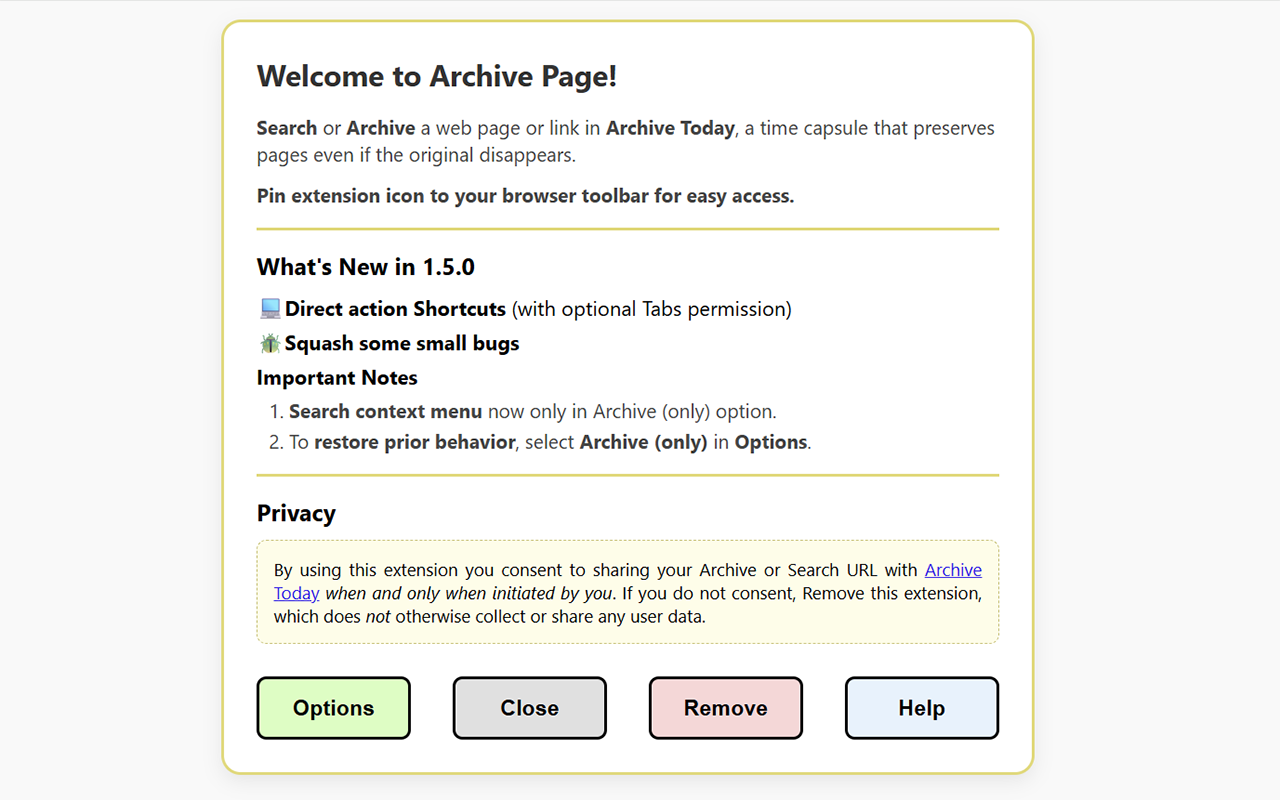Screen dimensions: 1280x800
Task: Click the heading "Welcome to Archive Page!"
Action: [437, 76]
